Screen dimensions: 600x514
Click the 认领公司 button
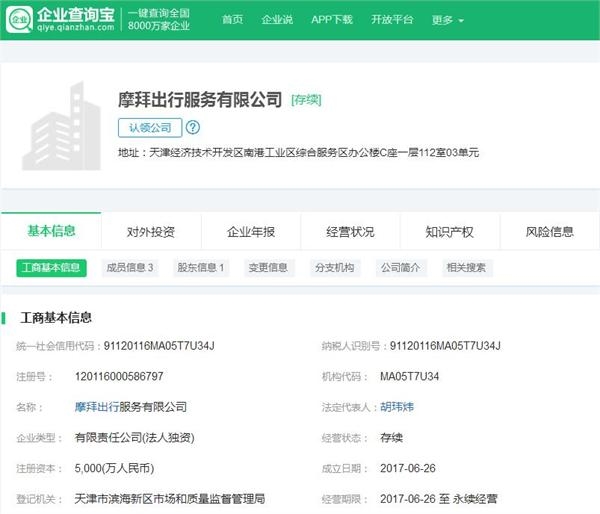pos(150,127)
